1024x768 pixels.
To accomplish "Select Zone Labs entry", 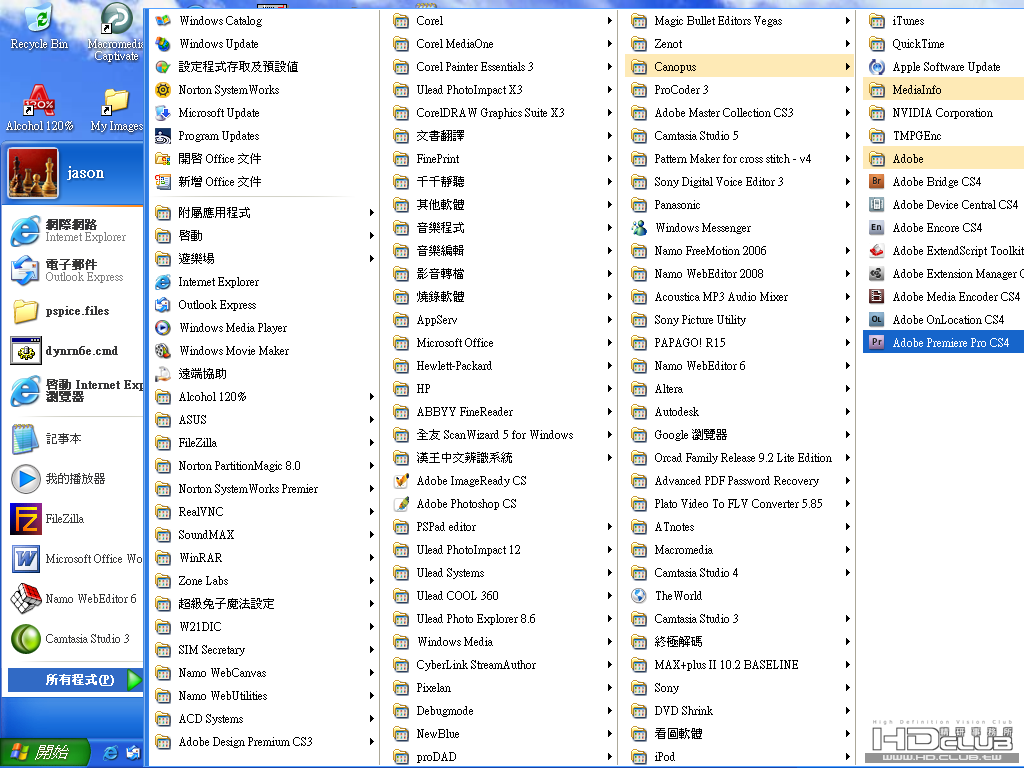I will coord(264,581).
